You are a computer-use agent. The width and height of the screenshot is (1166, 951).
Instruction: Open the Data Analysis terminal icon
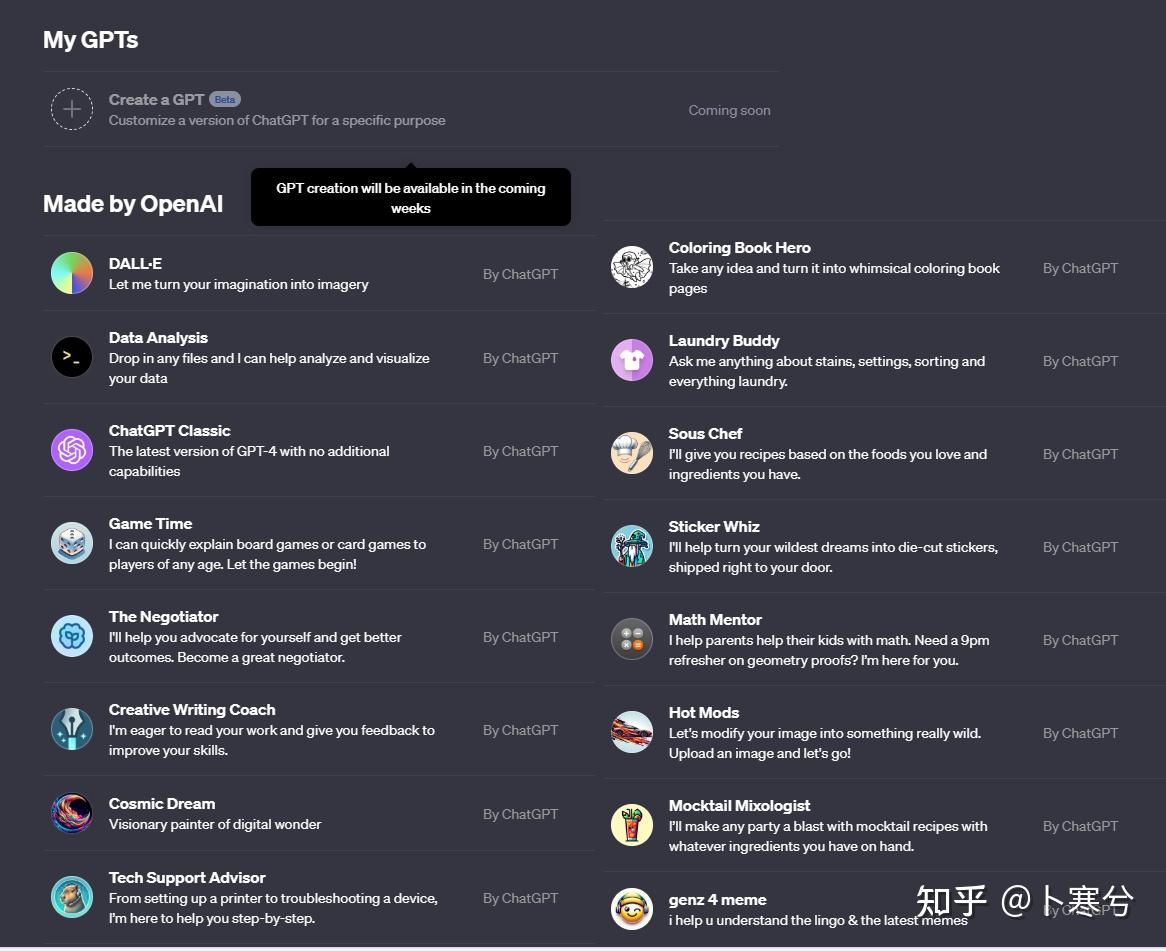pos(72,357)
